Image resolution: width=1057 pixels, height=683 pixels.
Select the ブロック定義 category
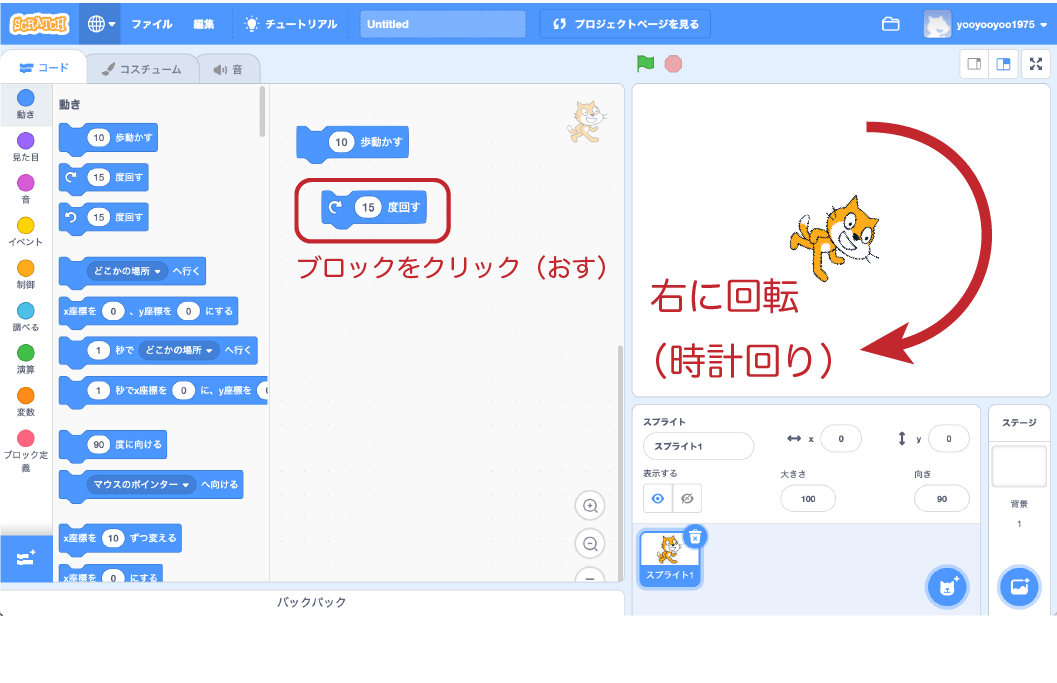tap(26, 451)
